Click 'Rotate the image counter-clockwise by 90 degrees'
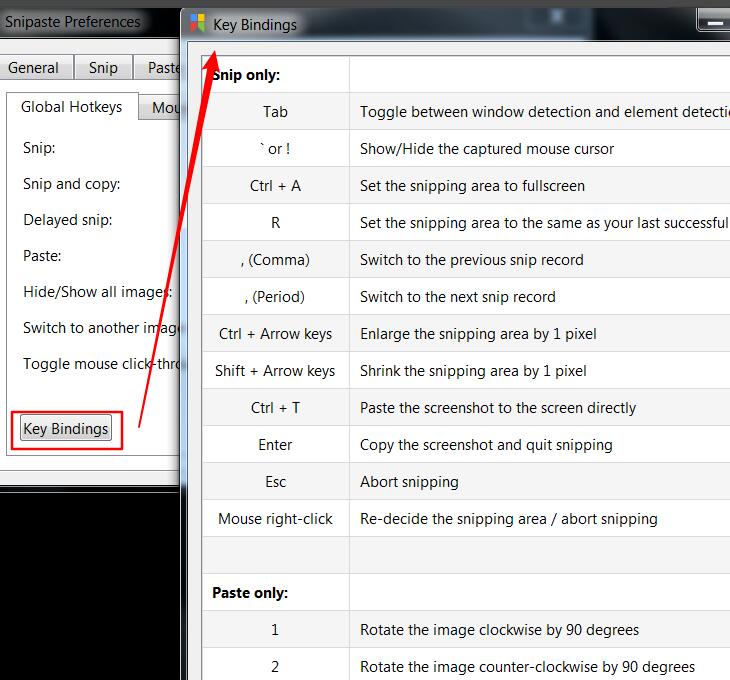 (527, 667)
